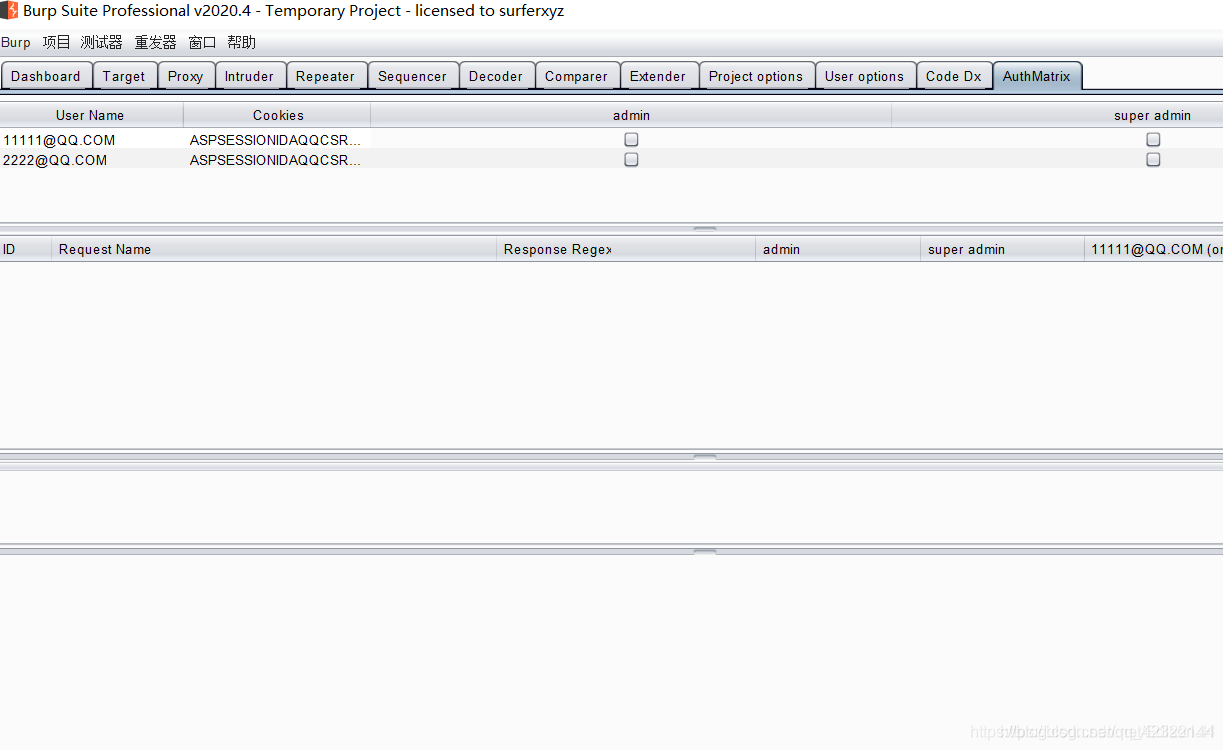The width and height of the screenshot is (1223, 750).
Task: Select the cookie cell for 11111@QQ.COM
Action: click(277, 140)
